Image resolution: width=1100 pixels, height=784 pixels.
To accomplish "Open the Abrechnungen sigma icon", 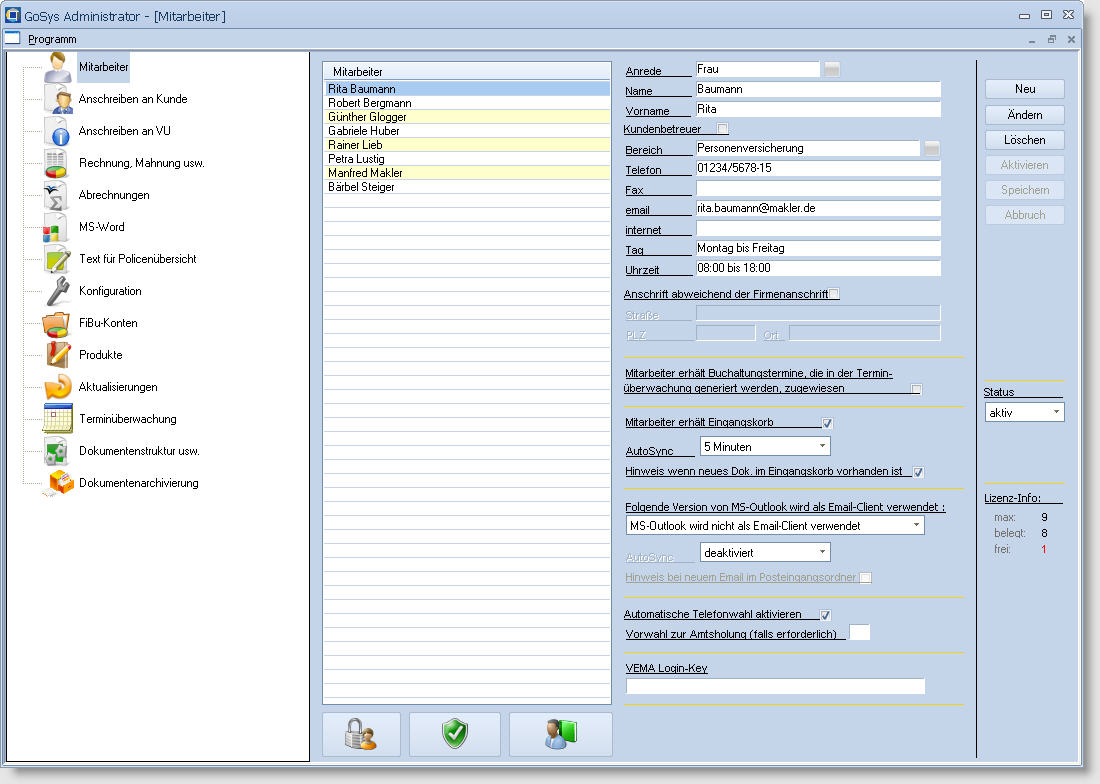I will (x=58, y=195).
